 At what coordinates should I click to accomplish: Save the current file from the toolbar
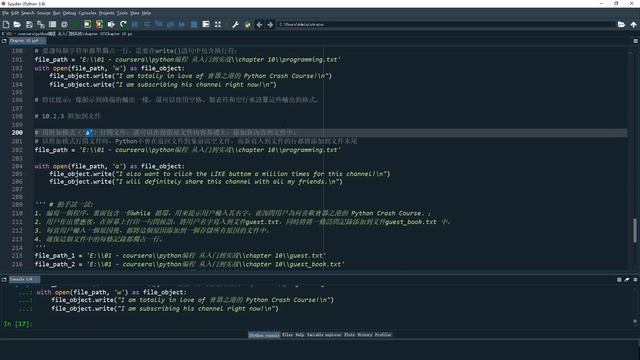coord(29,24)
